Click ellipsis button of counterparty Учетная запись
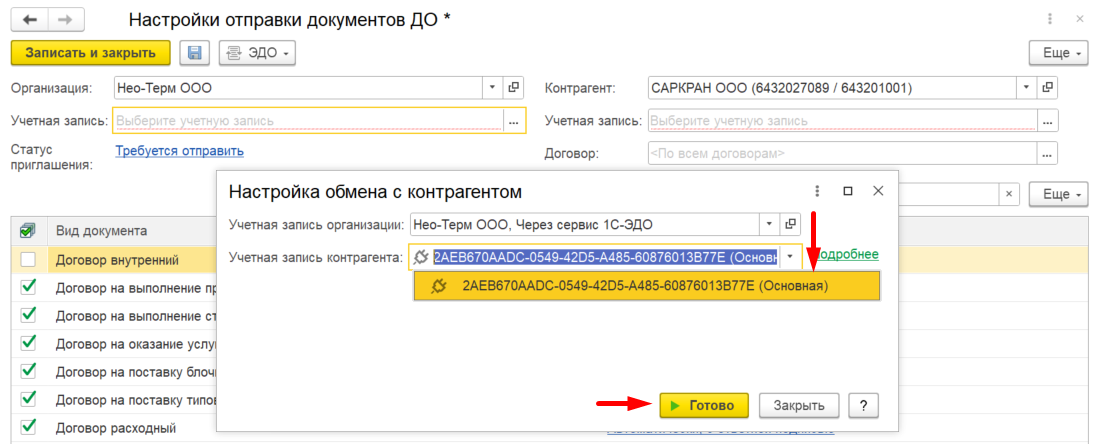Image resolution: width=1094 pixels, height=444 pixels. pyautogui.click(x=1048, y=120)
